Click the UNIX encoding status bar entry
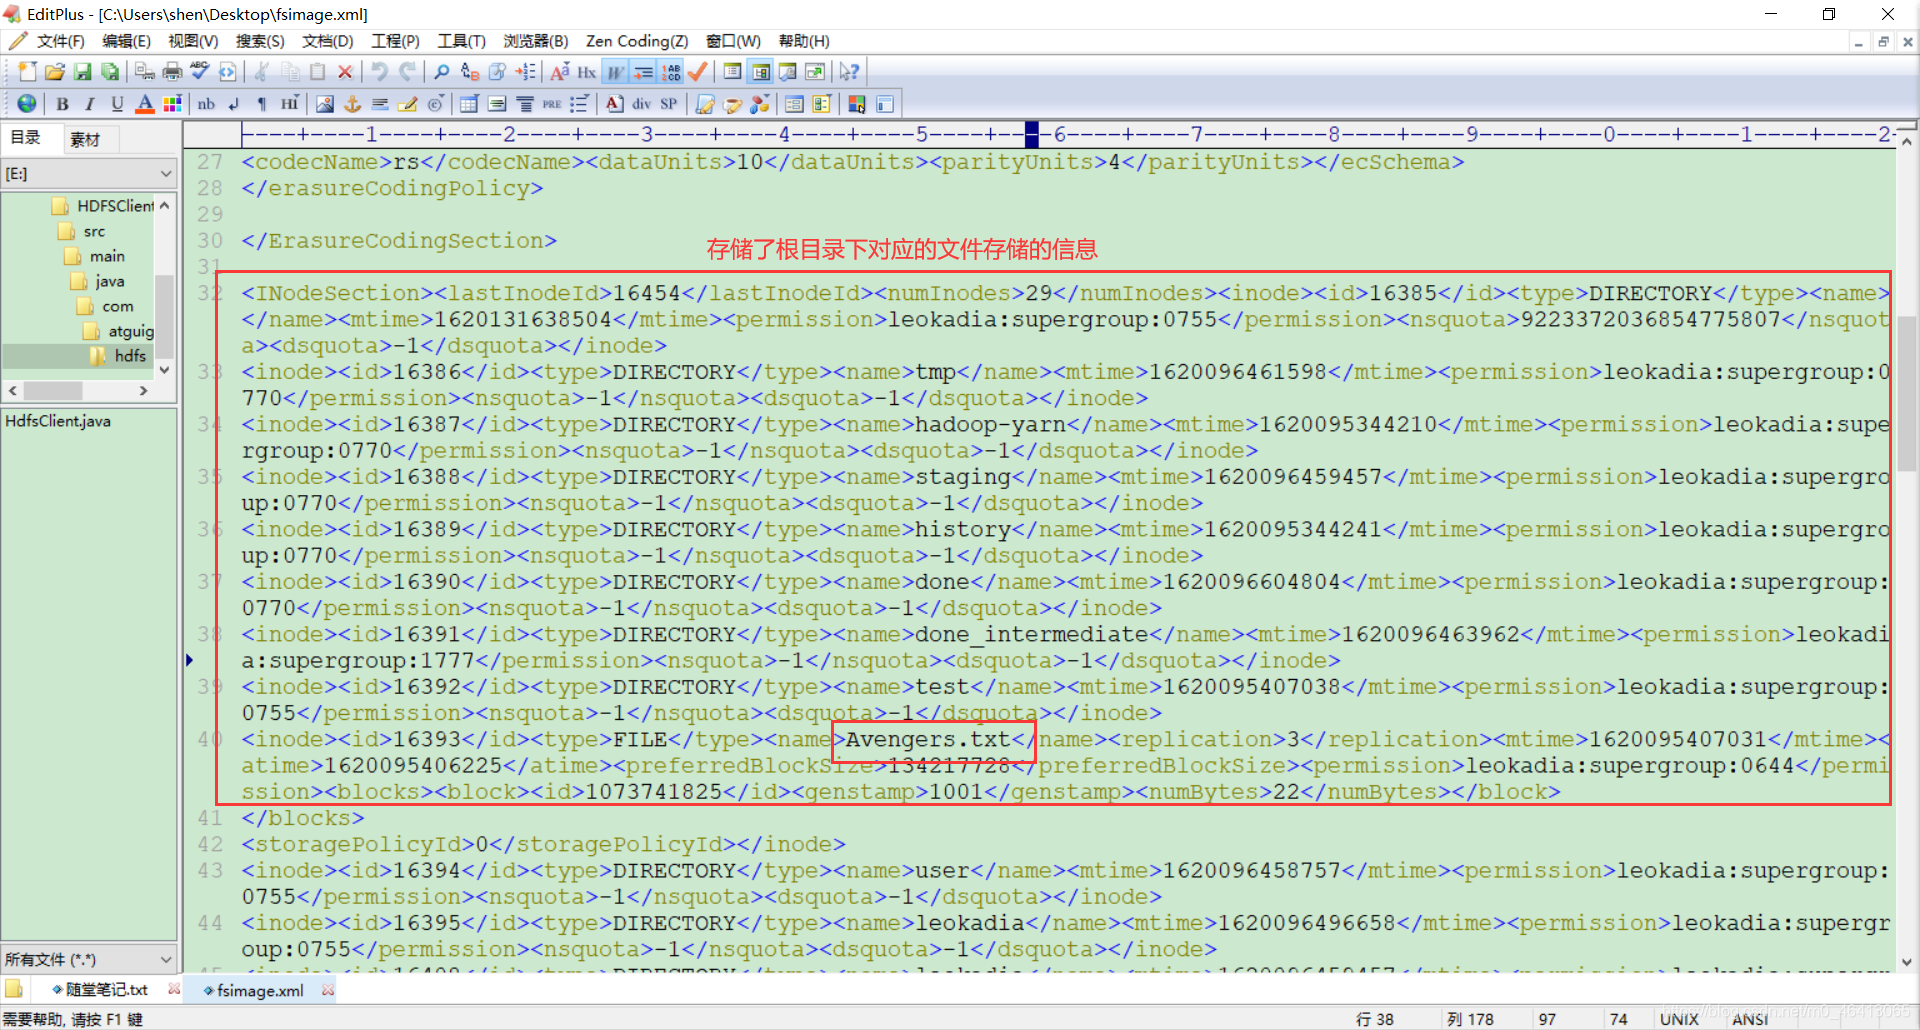The height and width of the screenshot is (1030, 1920). (1679, 1019)
